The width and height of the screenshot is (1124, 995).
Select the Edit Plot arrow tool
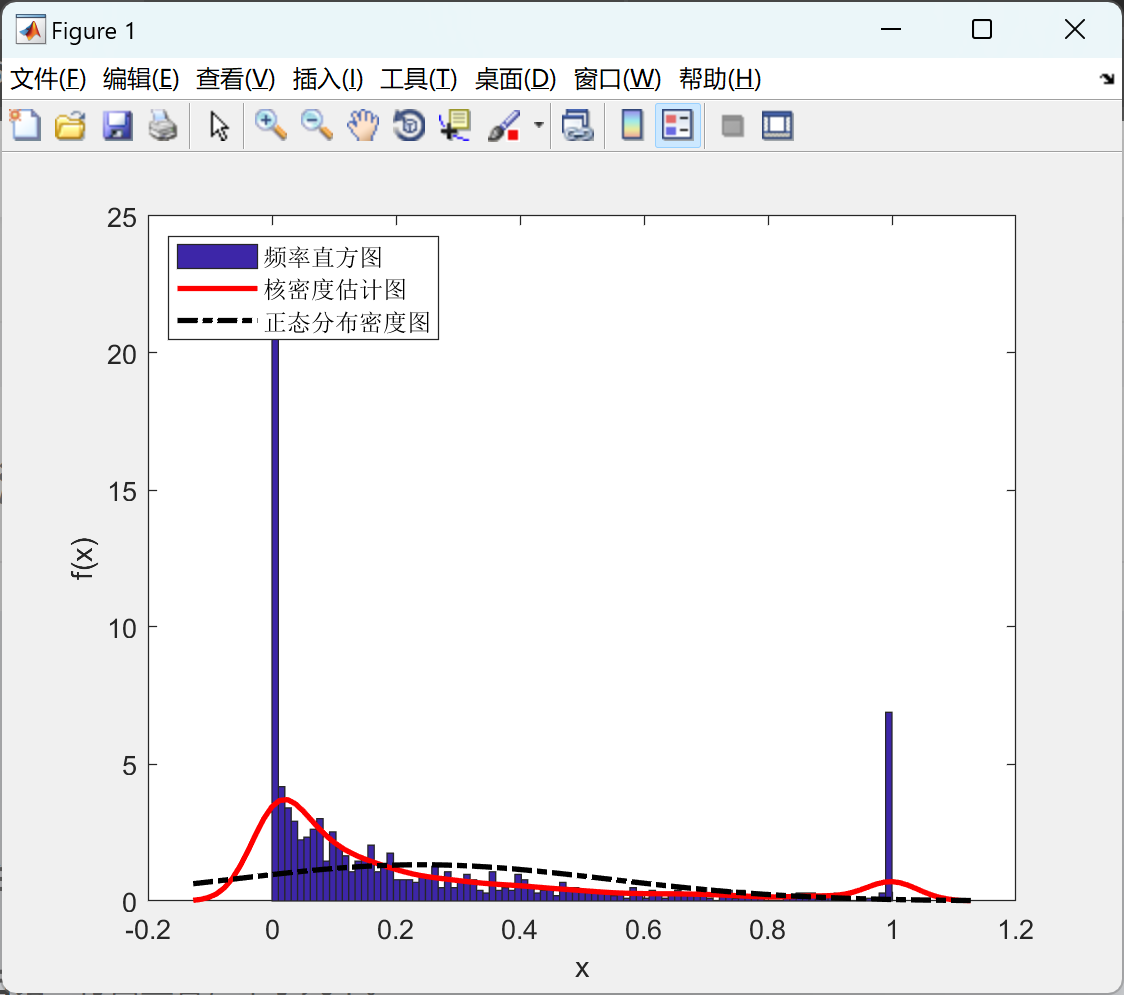pos(219,125)
